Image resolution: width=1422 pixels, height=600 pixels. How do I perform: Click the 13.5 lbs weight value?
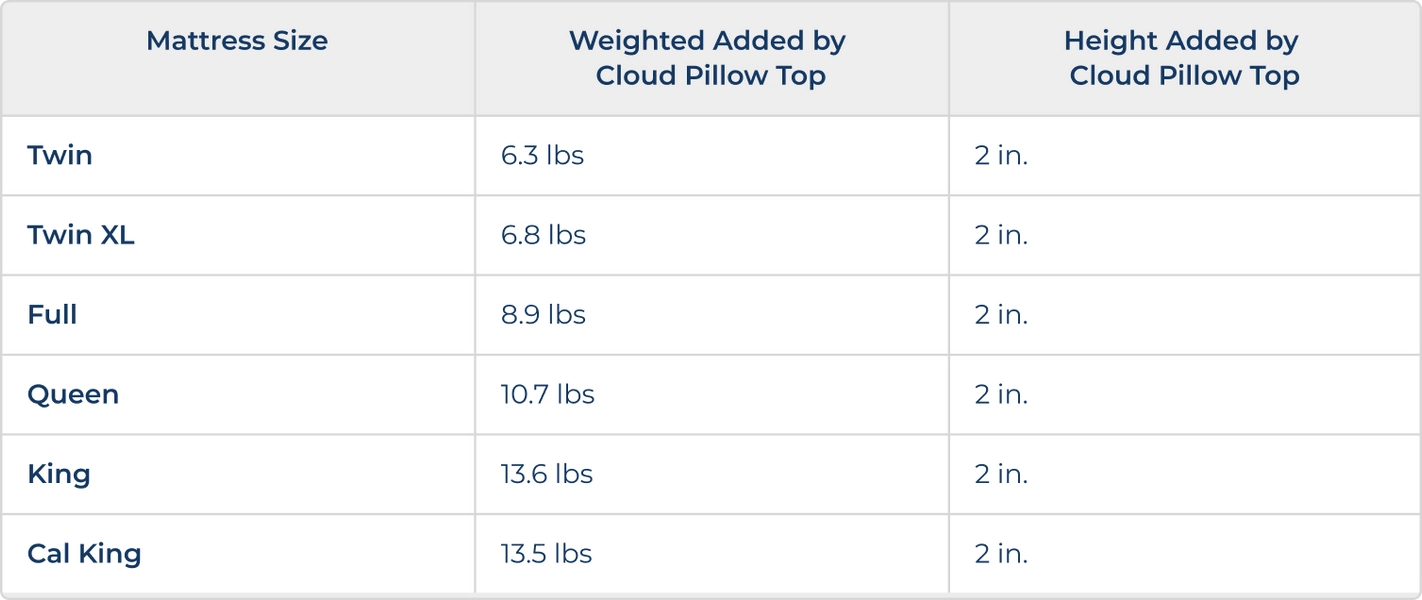546,554
